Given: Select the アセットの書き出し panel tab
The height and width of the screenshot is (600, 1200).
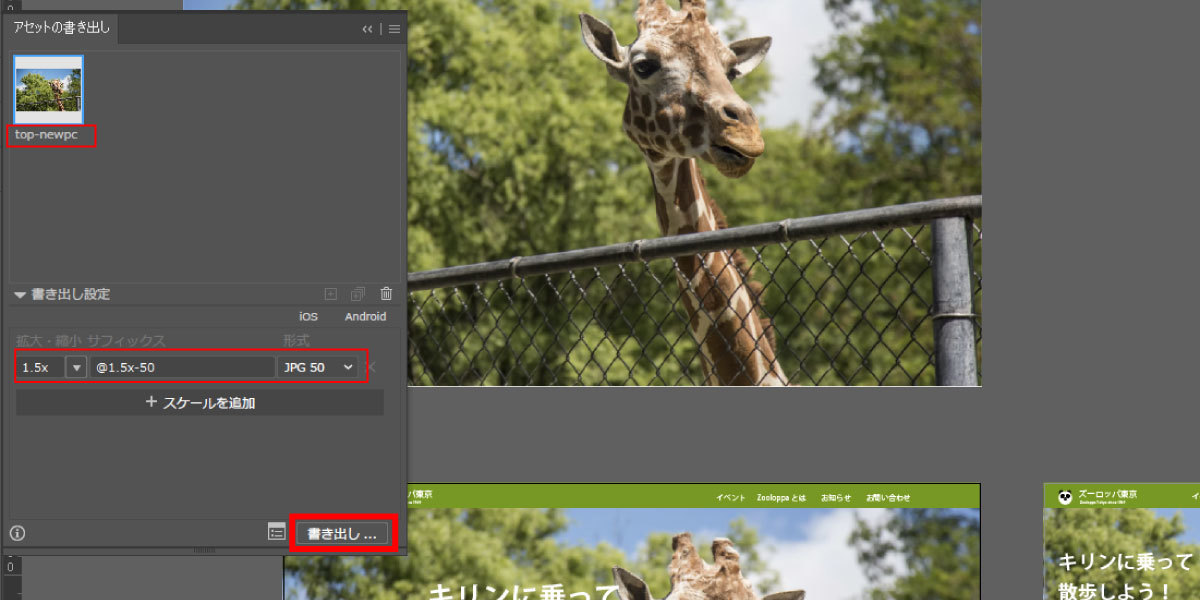Looking at the screenshot, I should 62,28.
